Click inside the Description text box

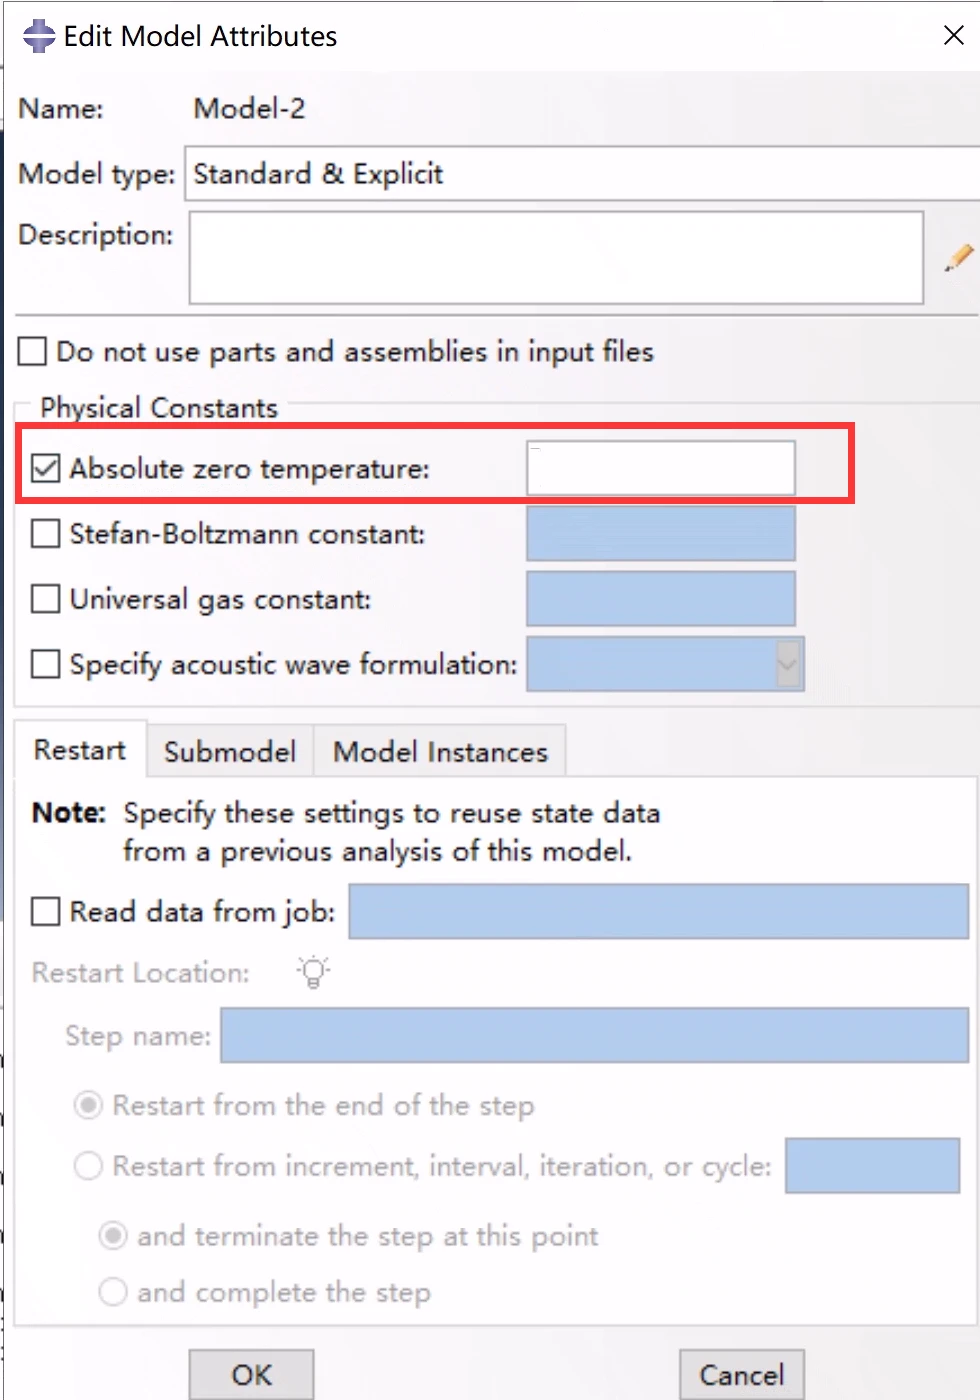555,257
